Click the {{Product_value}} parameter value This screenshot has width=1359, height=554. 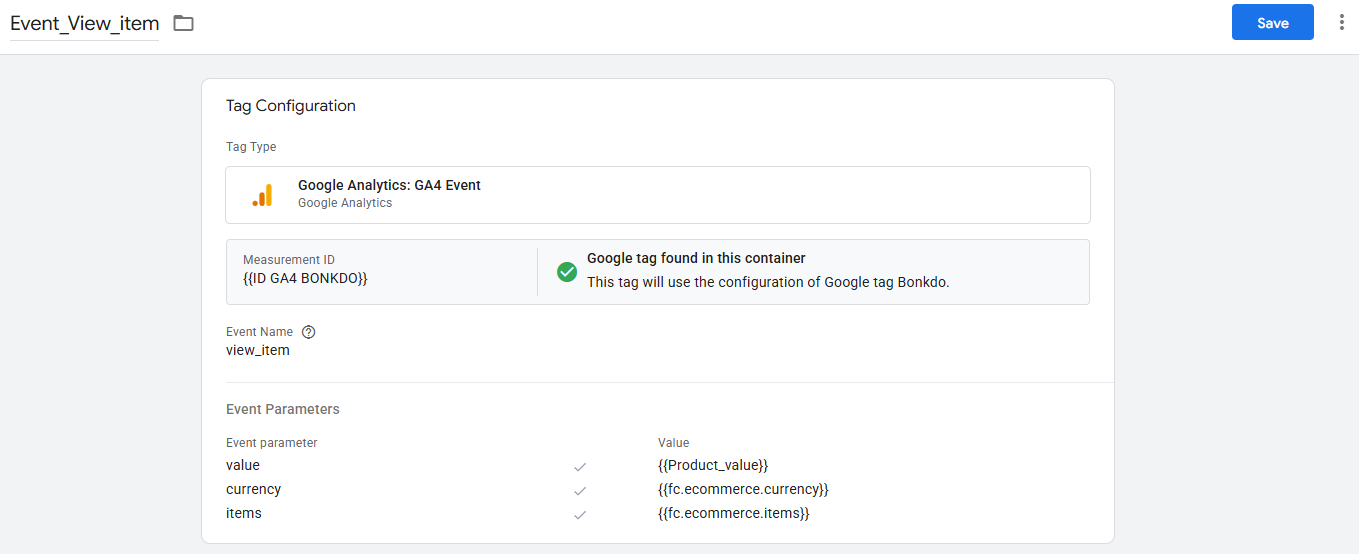(712, 465)
